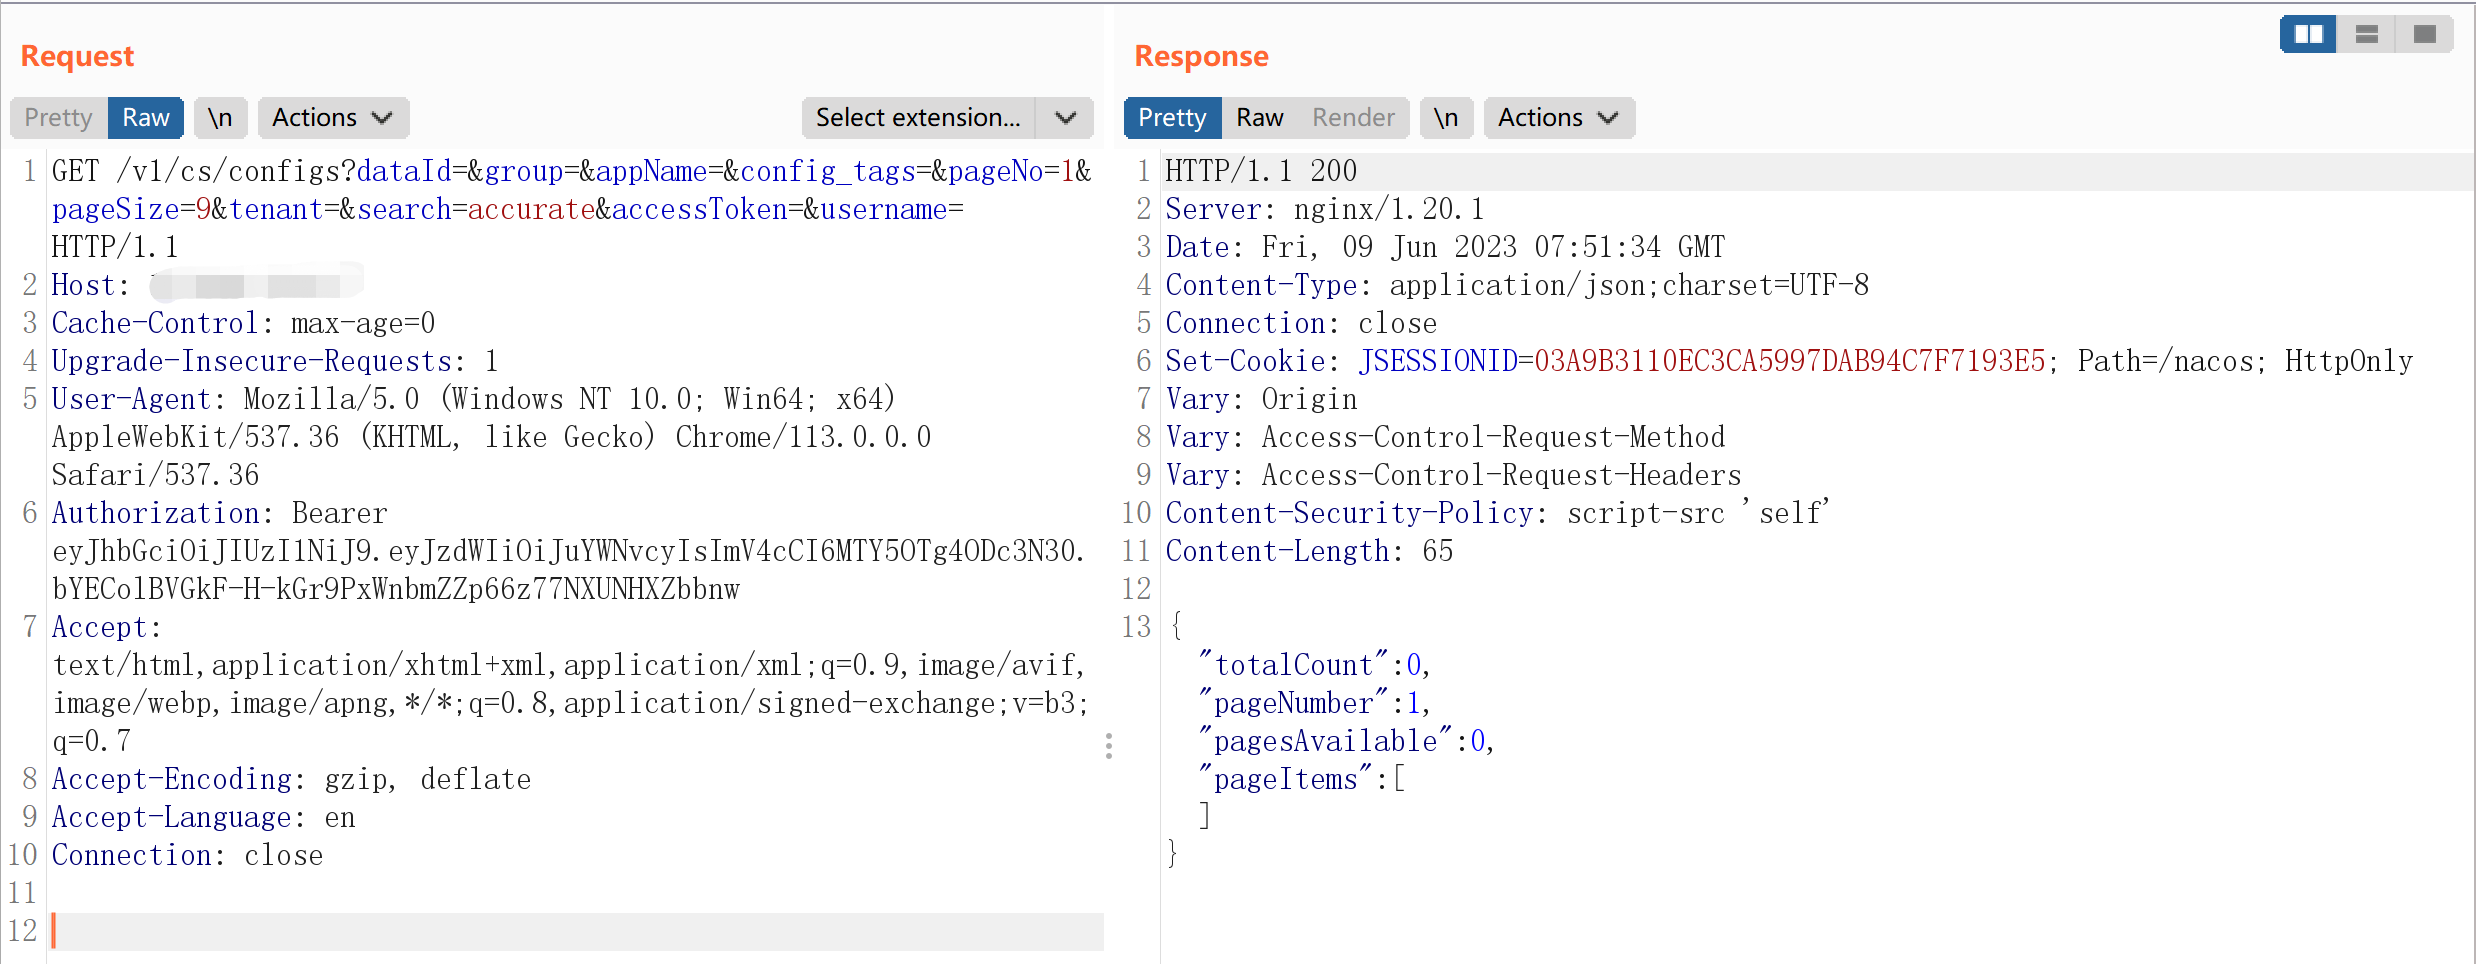The width and height of the screenshot is (2476, 964).
Task: Switch to combined single-pane layout view
Action: point(2424,34)
